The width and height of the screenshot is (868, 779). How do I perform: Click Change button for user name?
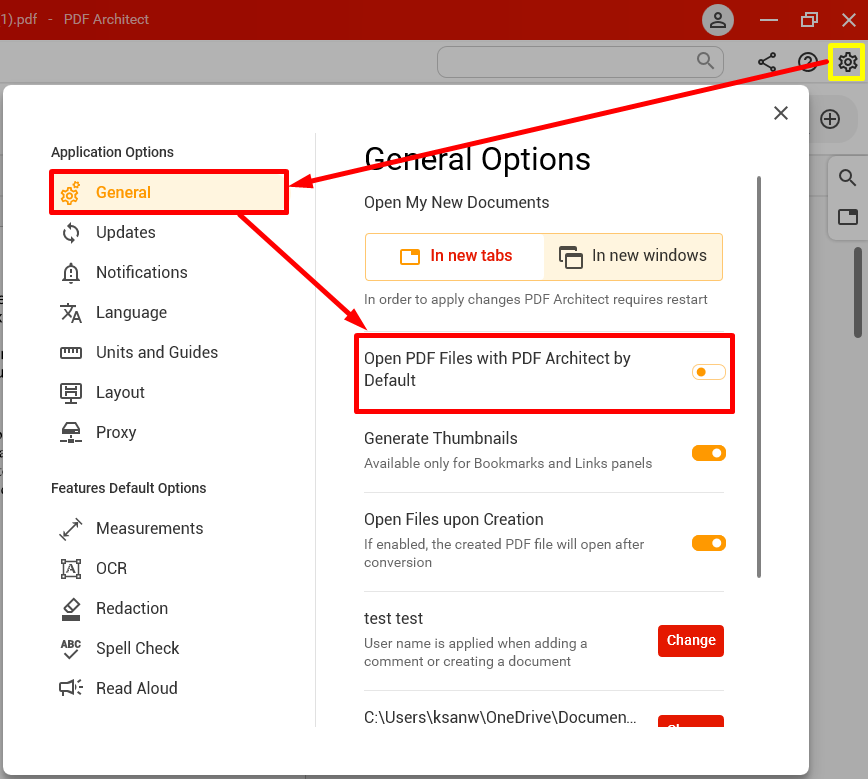(690, 641)
